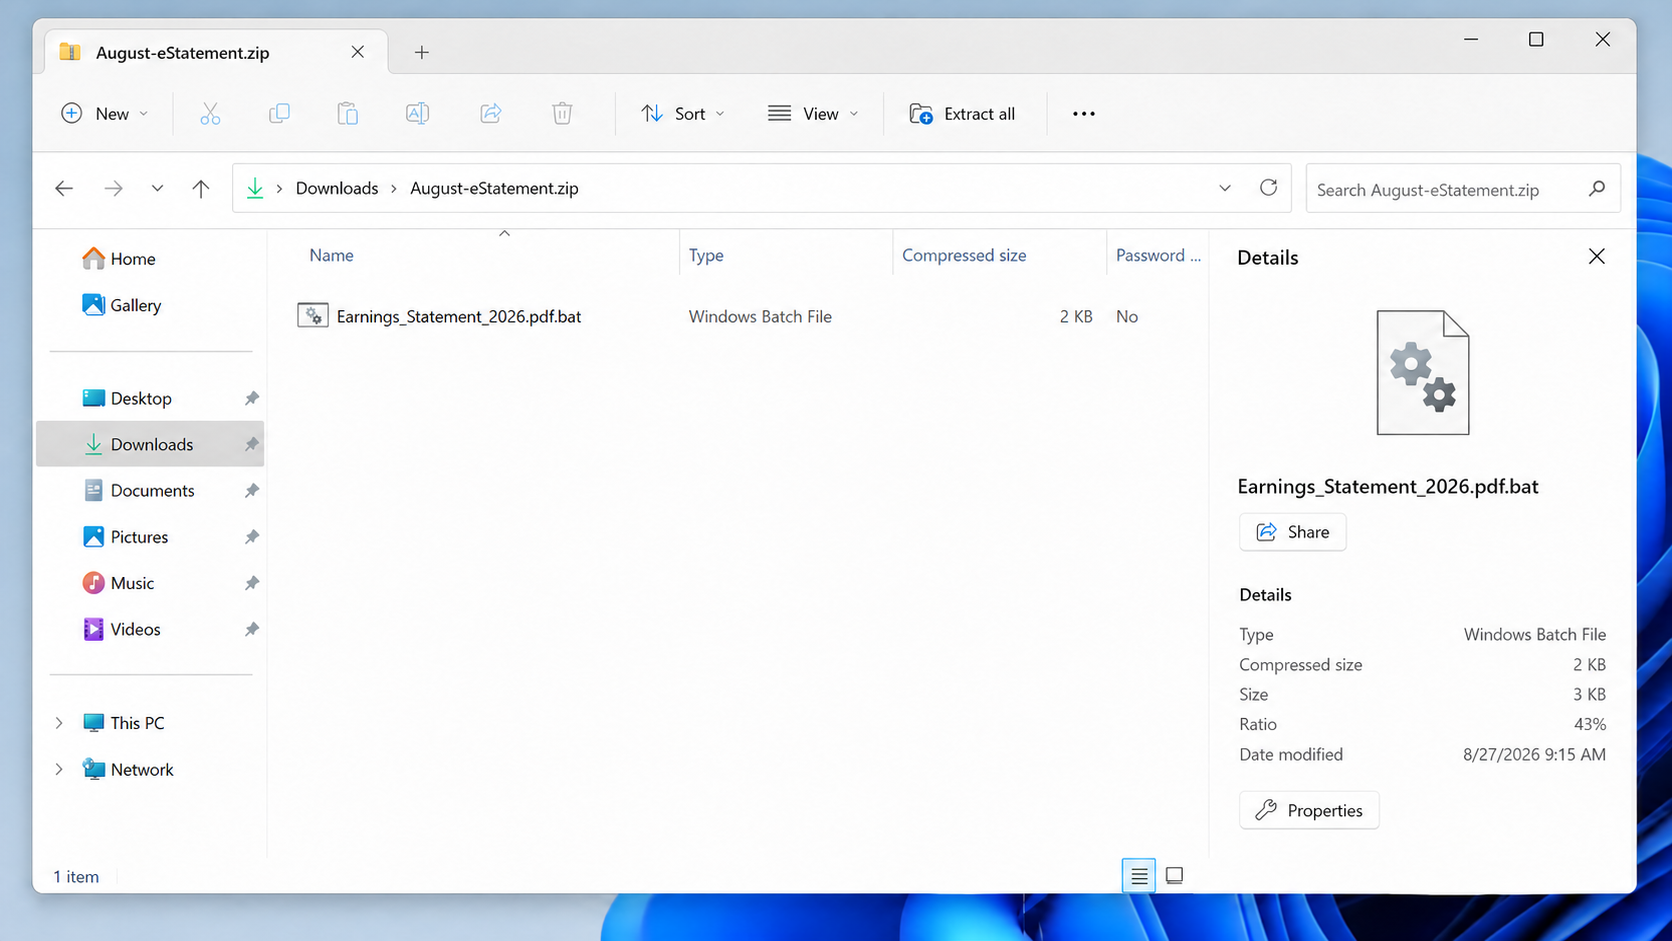The width and height of the screenshot is (1672, 941).
Task: Click the Paste clipboard icon
Action: (347, 114)
